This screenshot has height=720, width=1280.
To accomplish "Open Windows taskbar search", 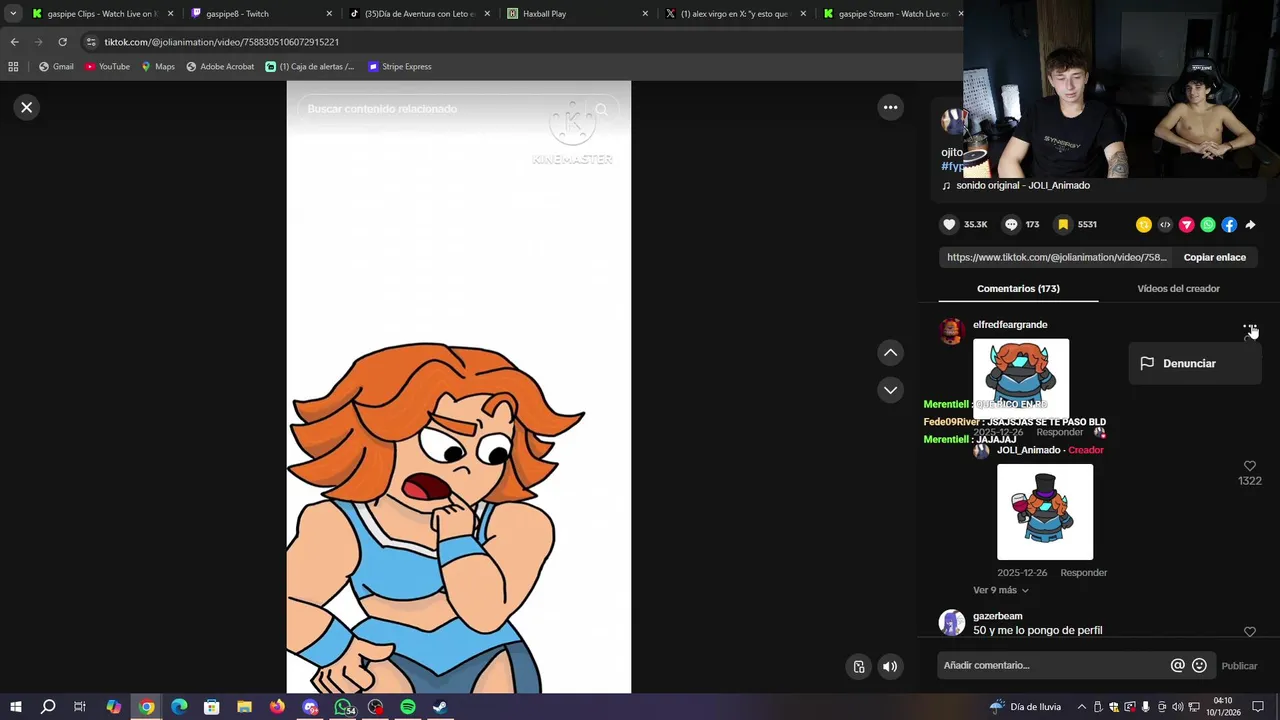I will pos(48,707).
